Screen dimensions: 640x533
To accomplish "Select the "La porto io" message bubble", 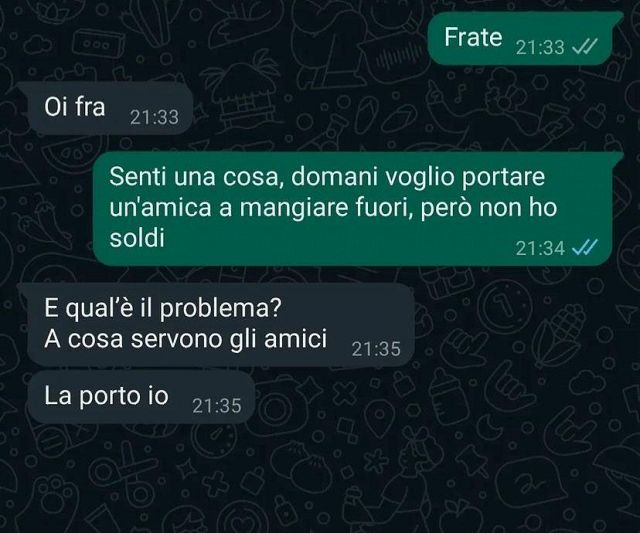I will (140, 397).
